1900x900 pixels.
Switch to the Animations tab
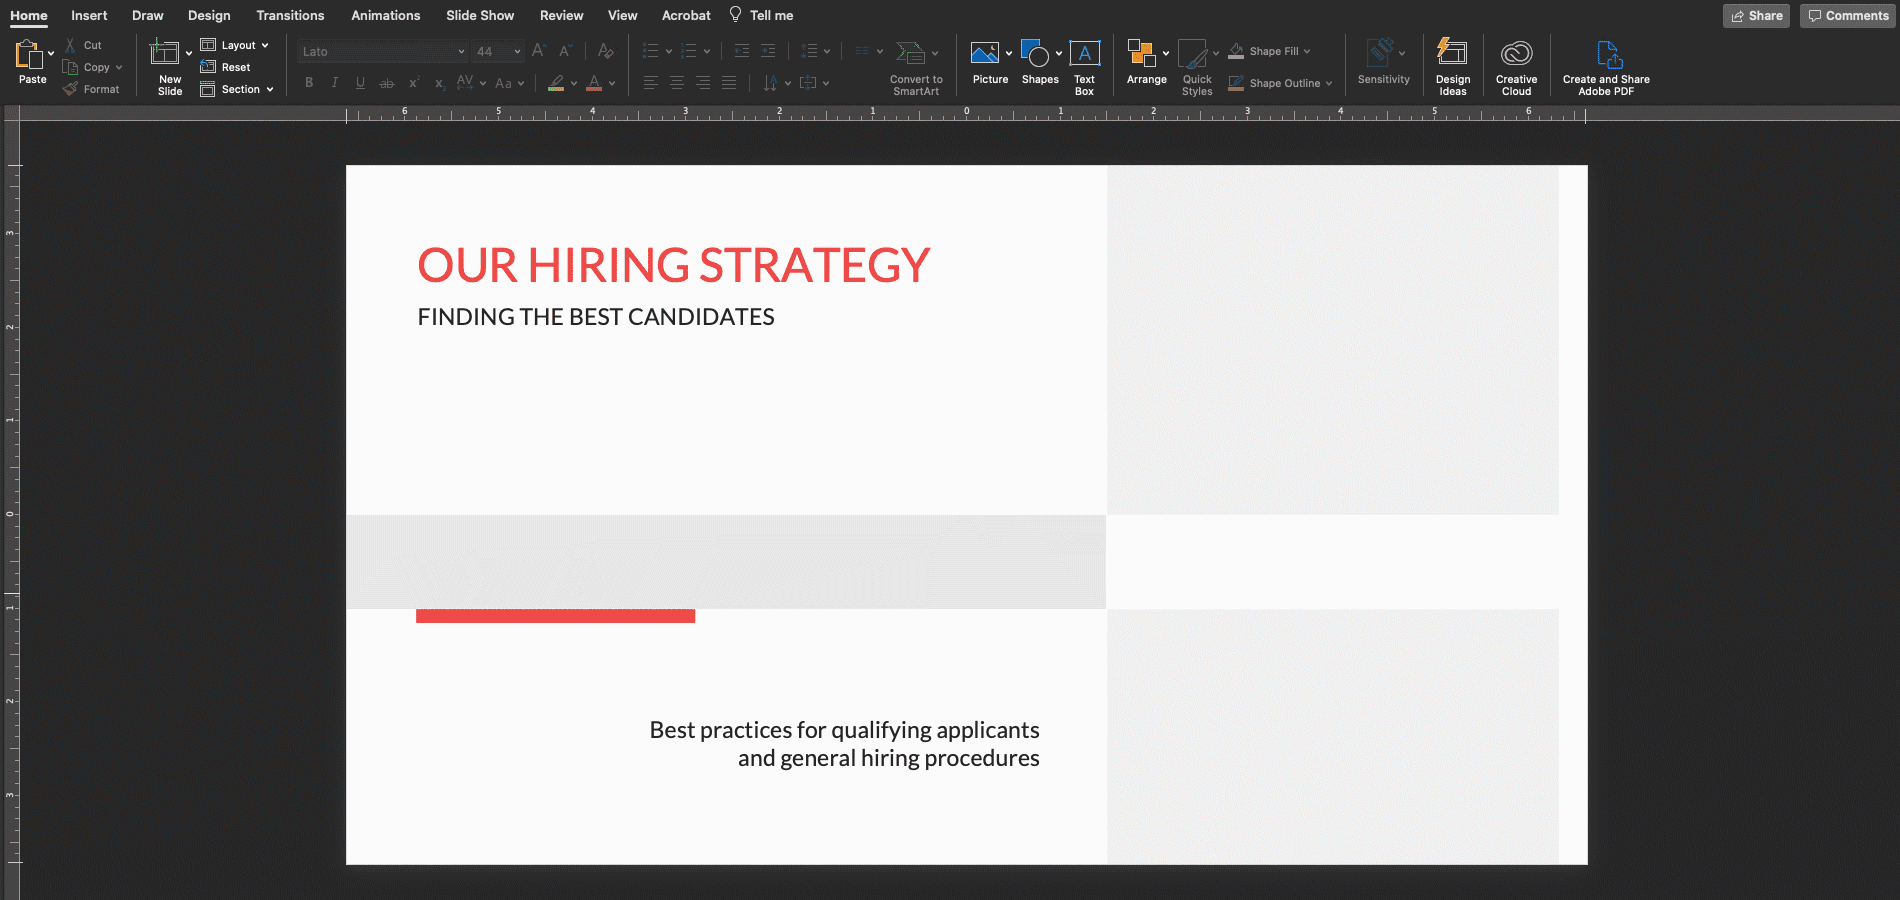click(x=386, y=15)
